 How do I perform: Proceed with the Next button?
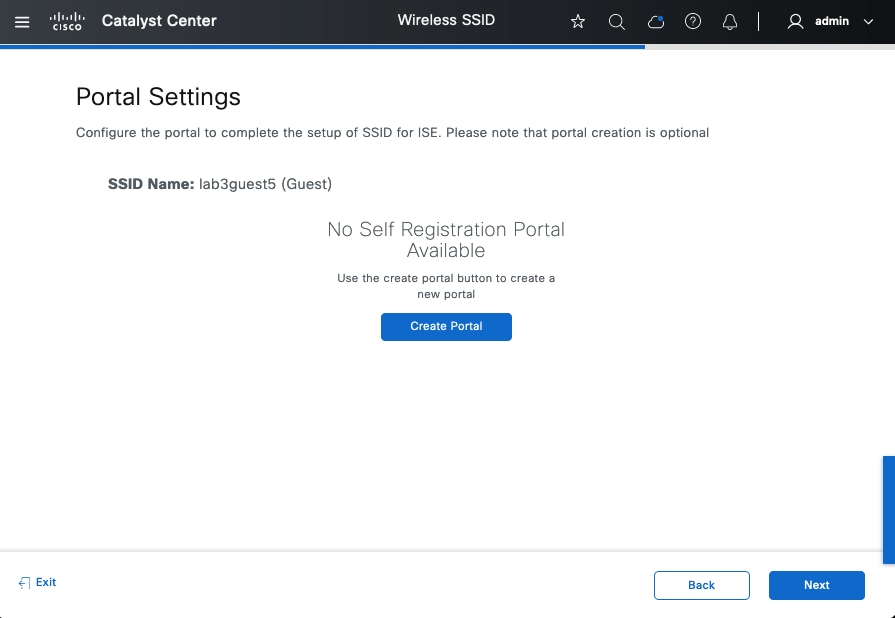[816, 585]
